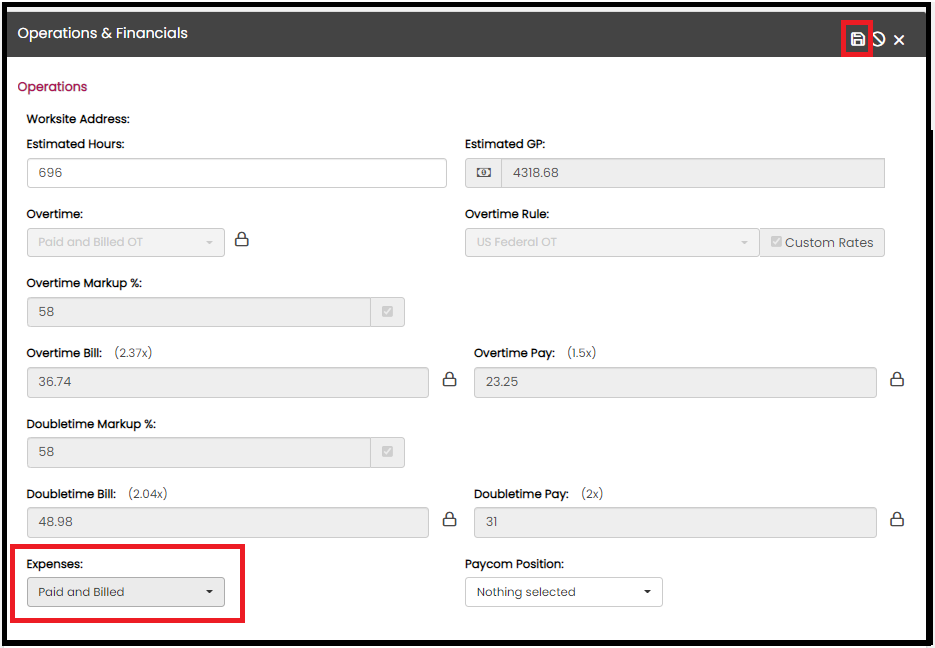
Task: Click the Expenses label
Action: (55, 564)
